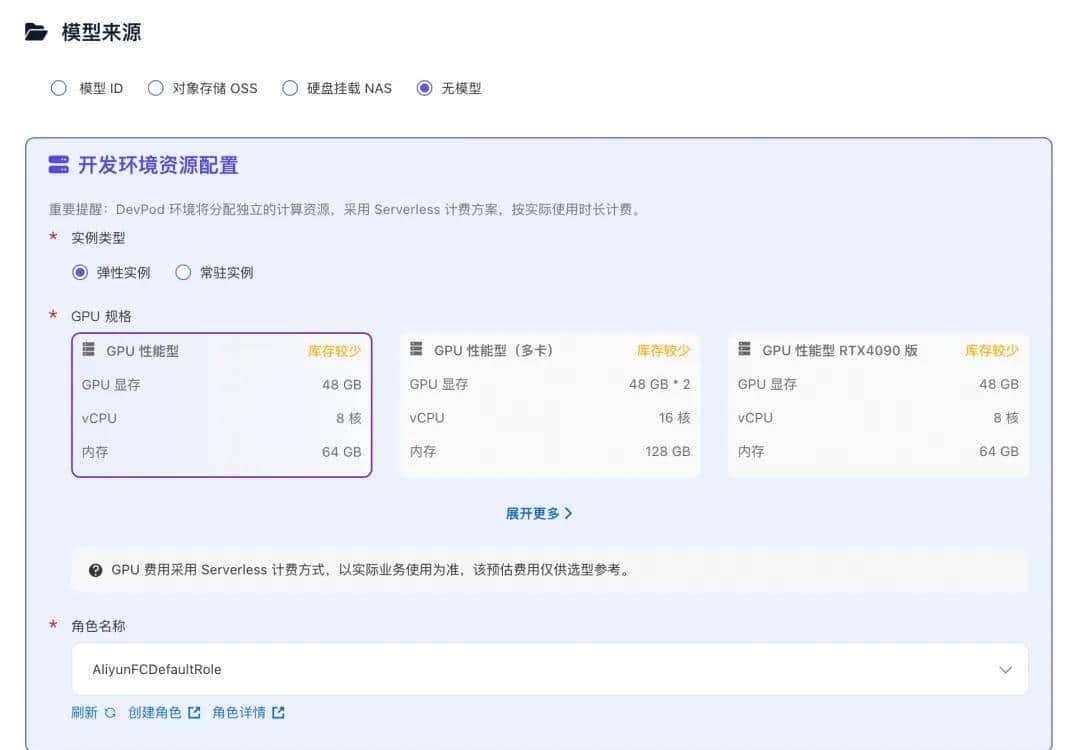Click the purple panel icon beside 开发环境资源配置
The width and height of the screenshot is (1080, 750).
tap(59, 165)
